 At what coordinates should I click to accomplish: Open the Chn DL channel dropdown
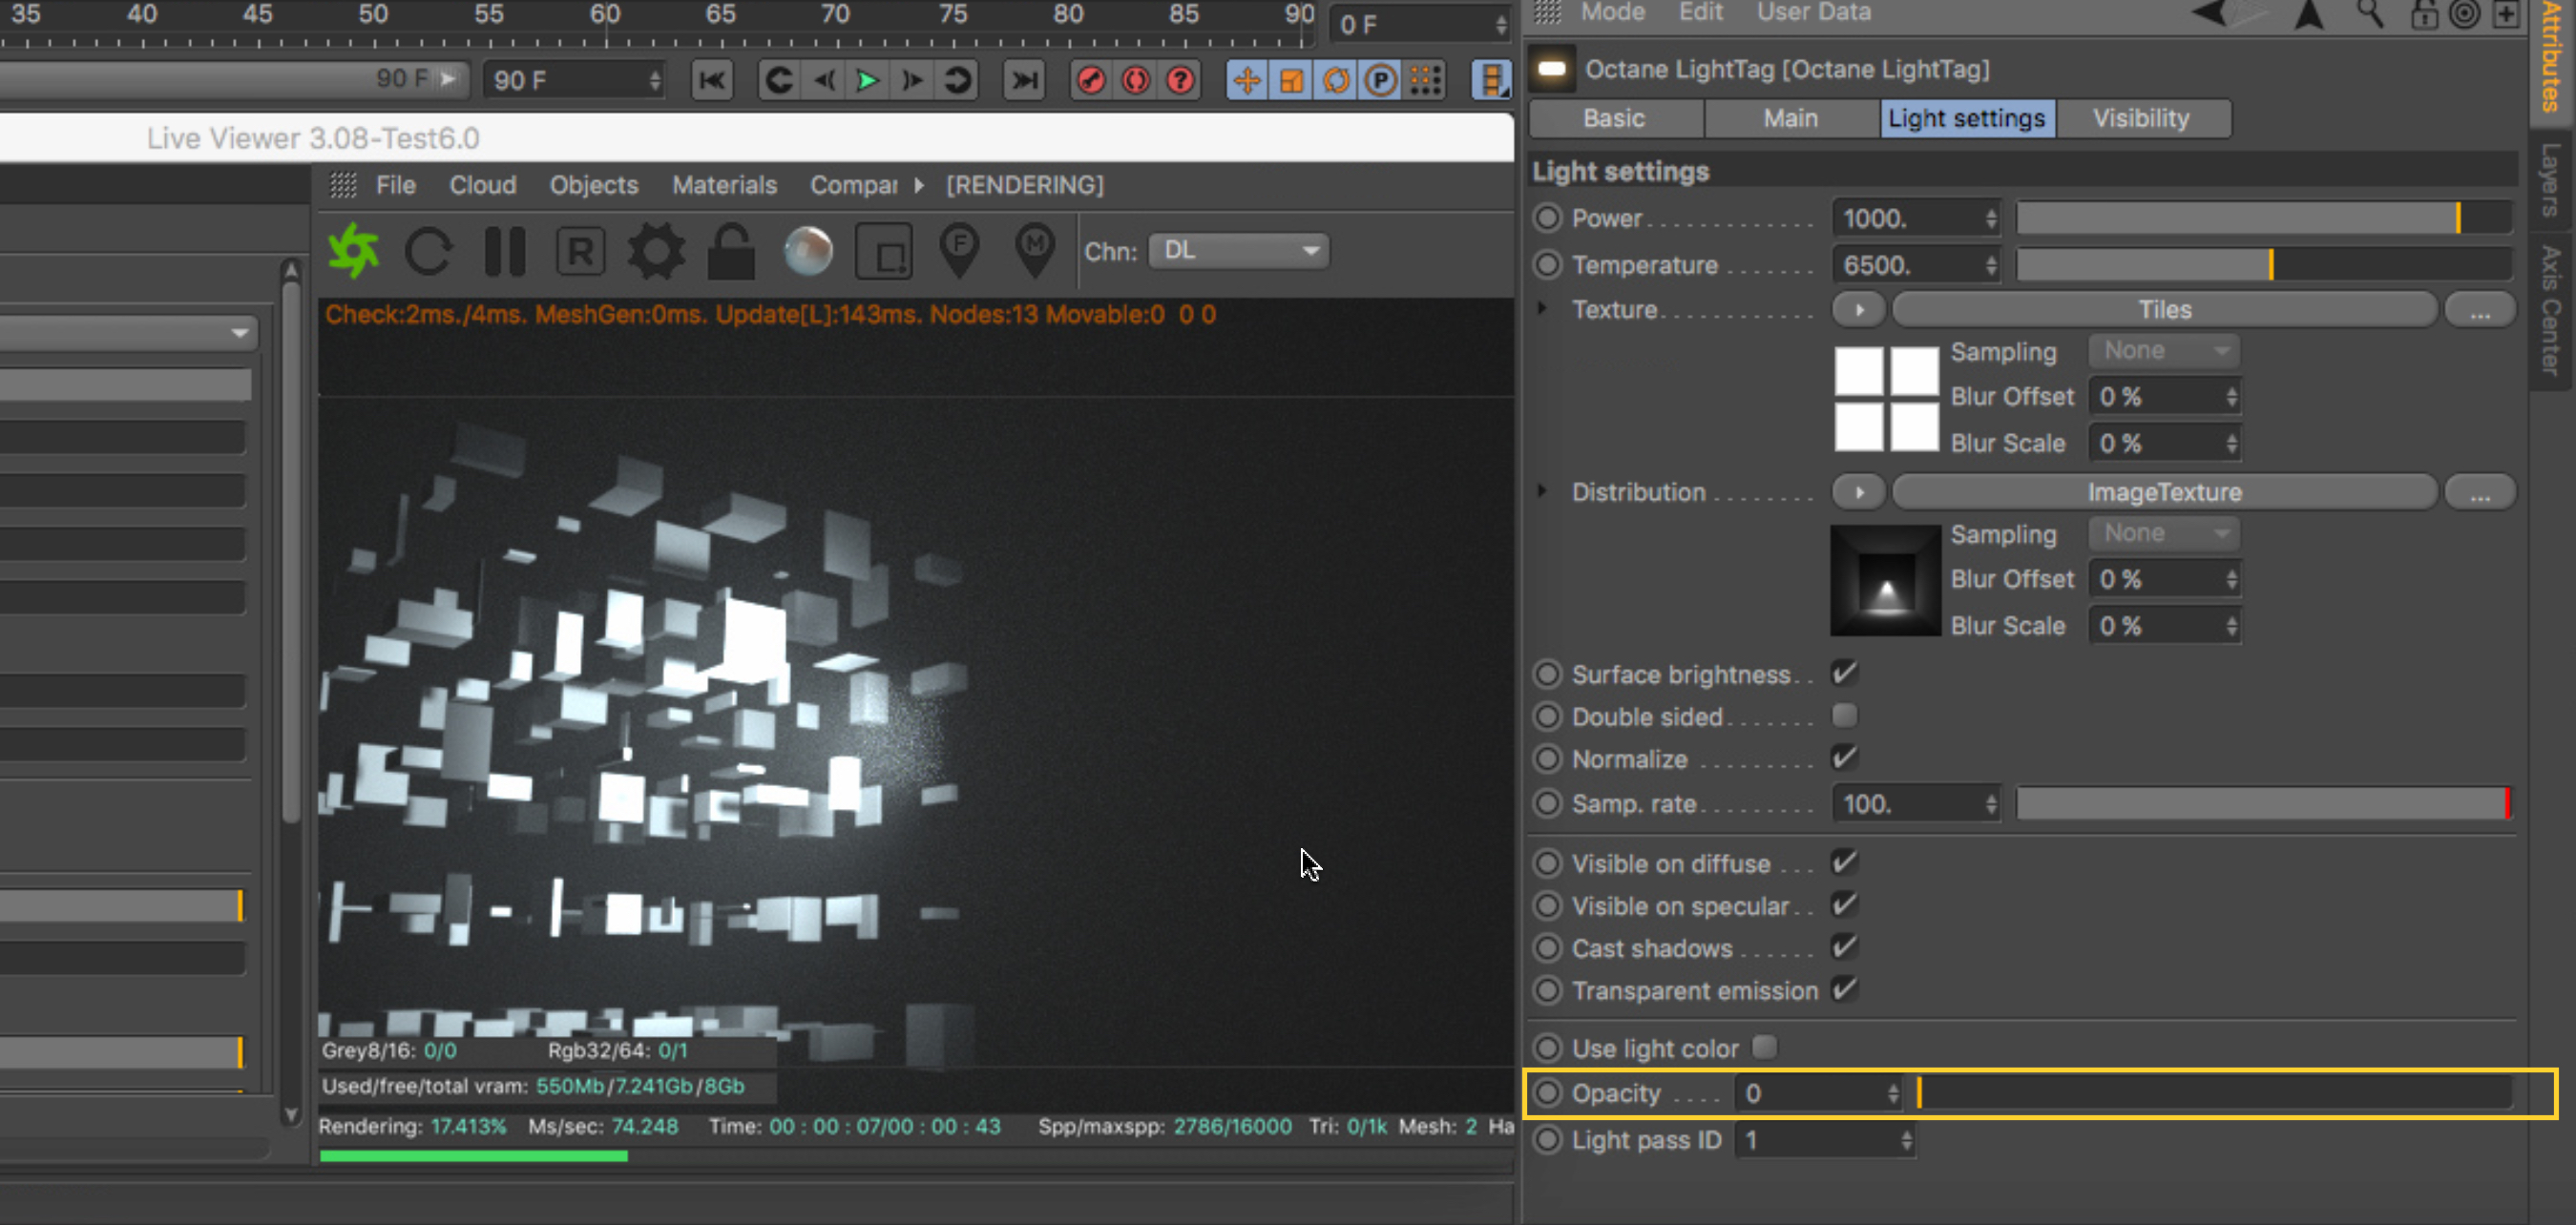[1238, 250]
